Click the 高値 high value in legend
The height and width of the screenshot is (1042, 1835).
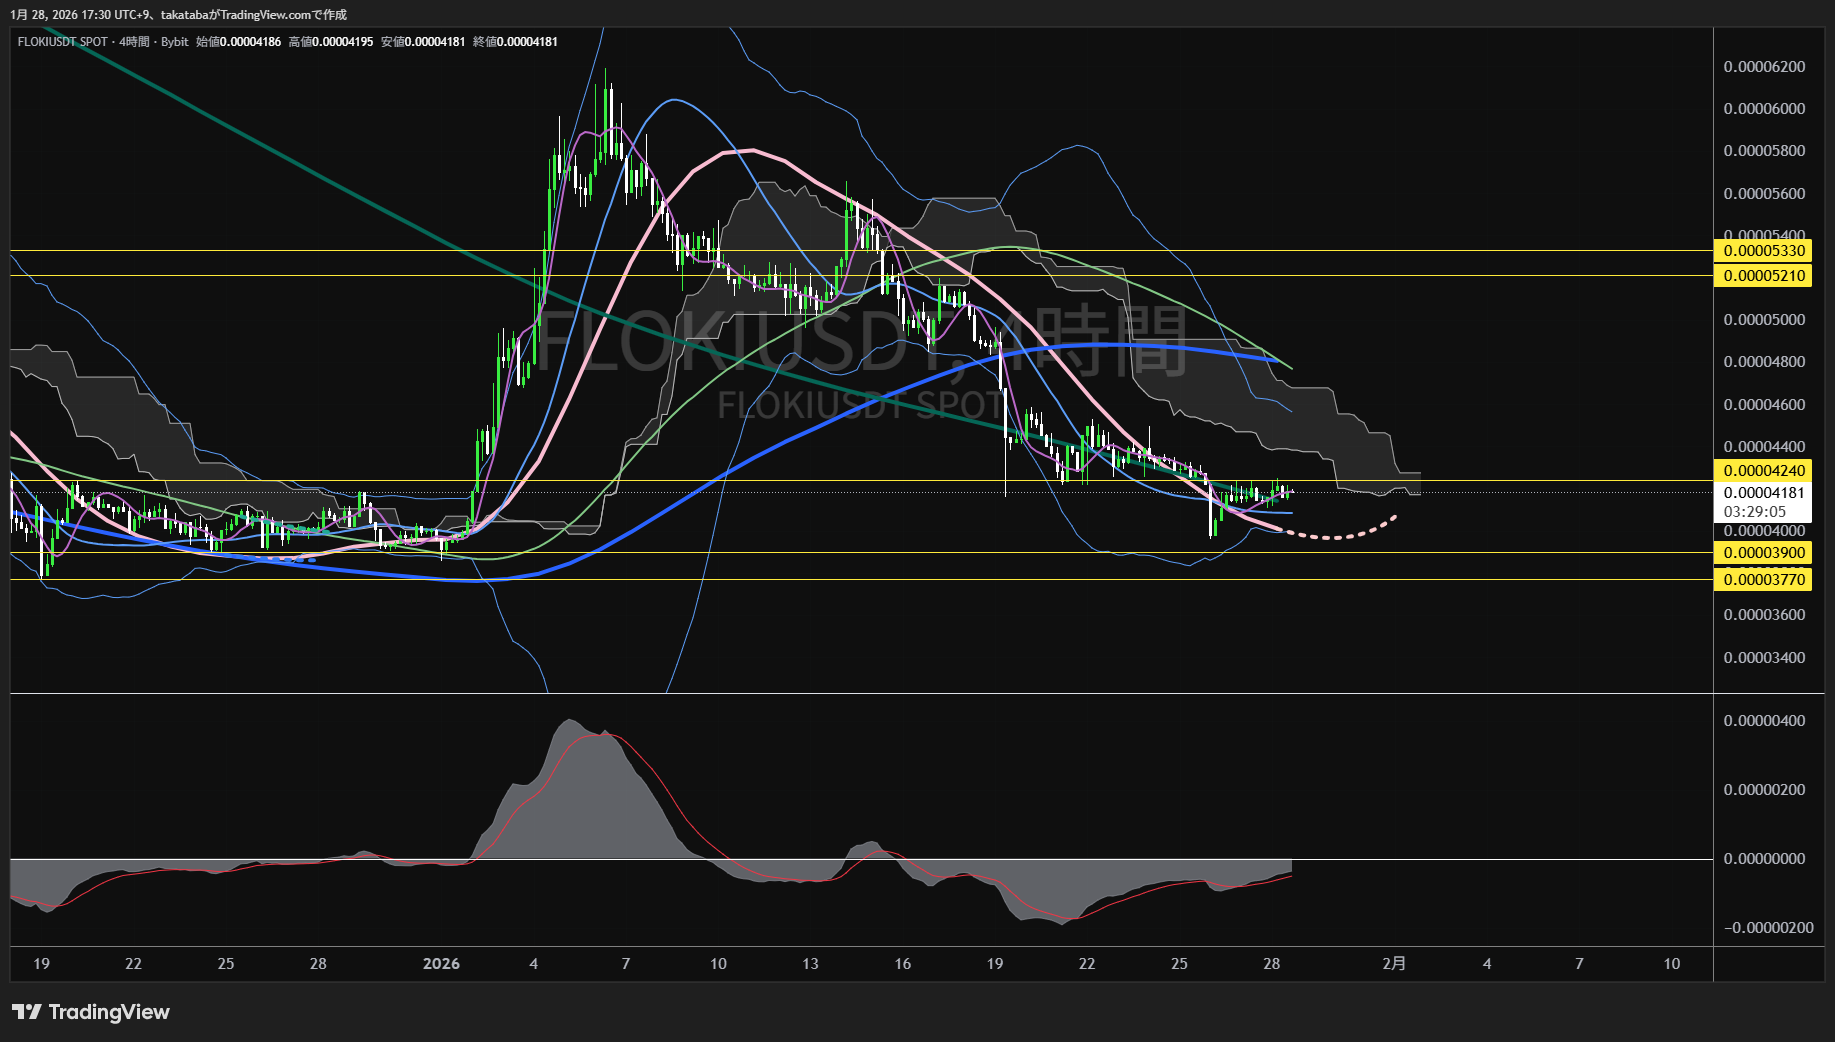pyautogui.click(x=342, y=42)
